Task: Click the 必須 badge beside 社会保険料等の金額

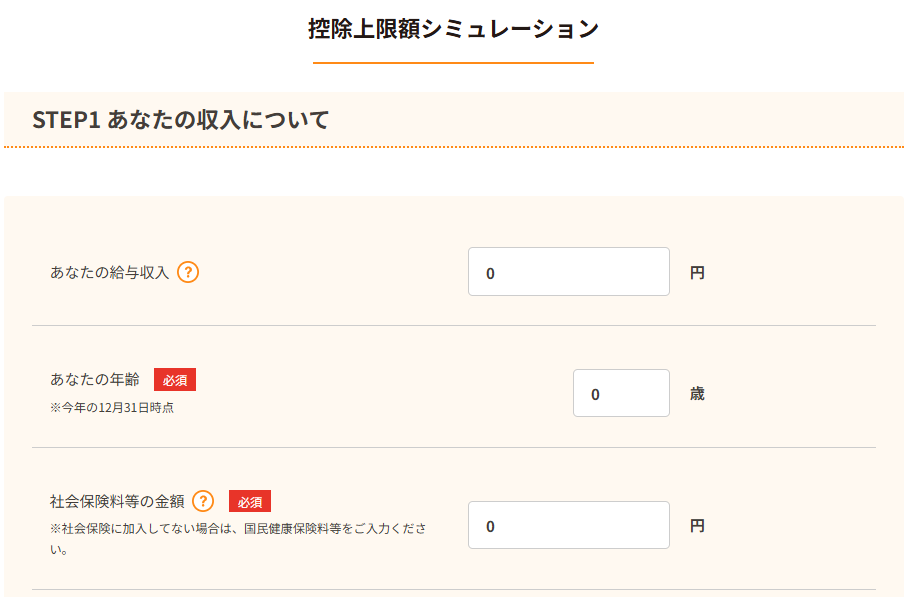Action: (x=250, y=501)
